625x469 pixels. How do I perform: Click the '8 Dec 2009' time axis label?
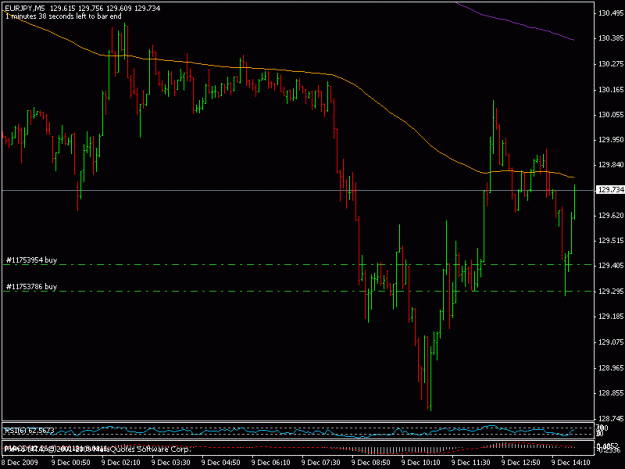click(20, 463)
